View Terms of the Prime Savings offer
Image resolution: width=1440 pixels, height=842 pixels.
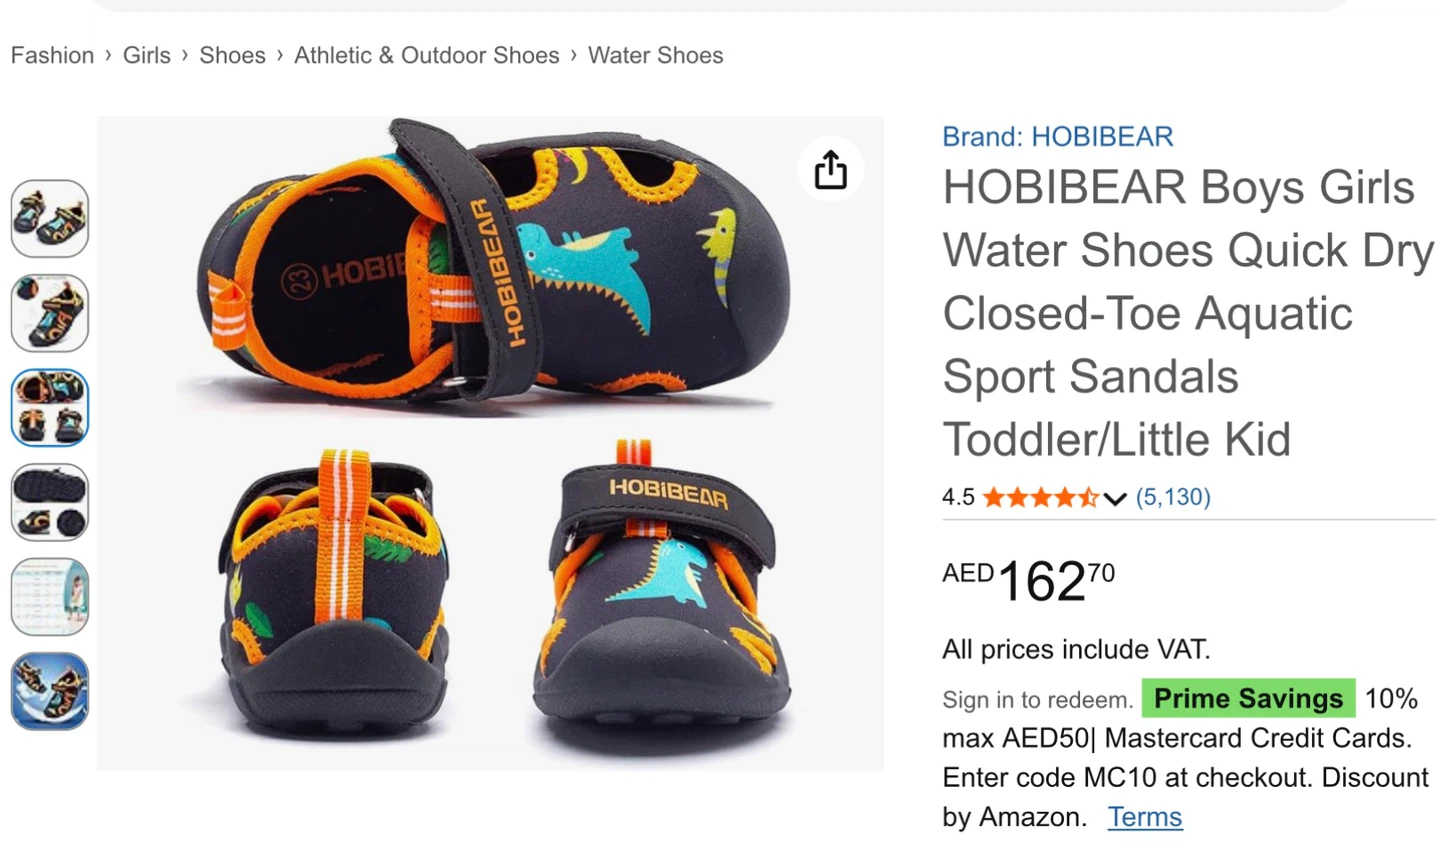click(1144, 817)
